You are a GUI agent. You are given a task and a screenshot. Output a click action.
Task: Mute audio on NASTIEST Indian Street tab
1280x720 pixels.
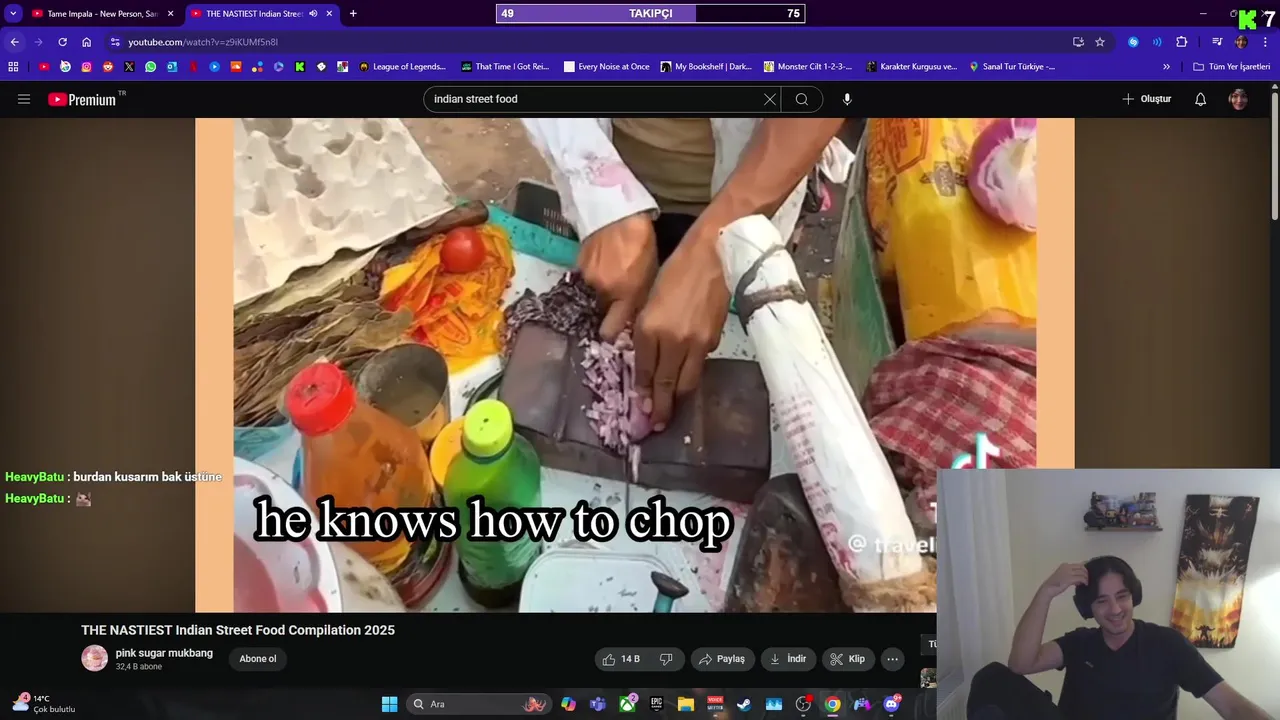(x=313, y=14)
